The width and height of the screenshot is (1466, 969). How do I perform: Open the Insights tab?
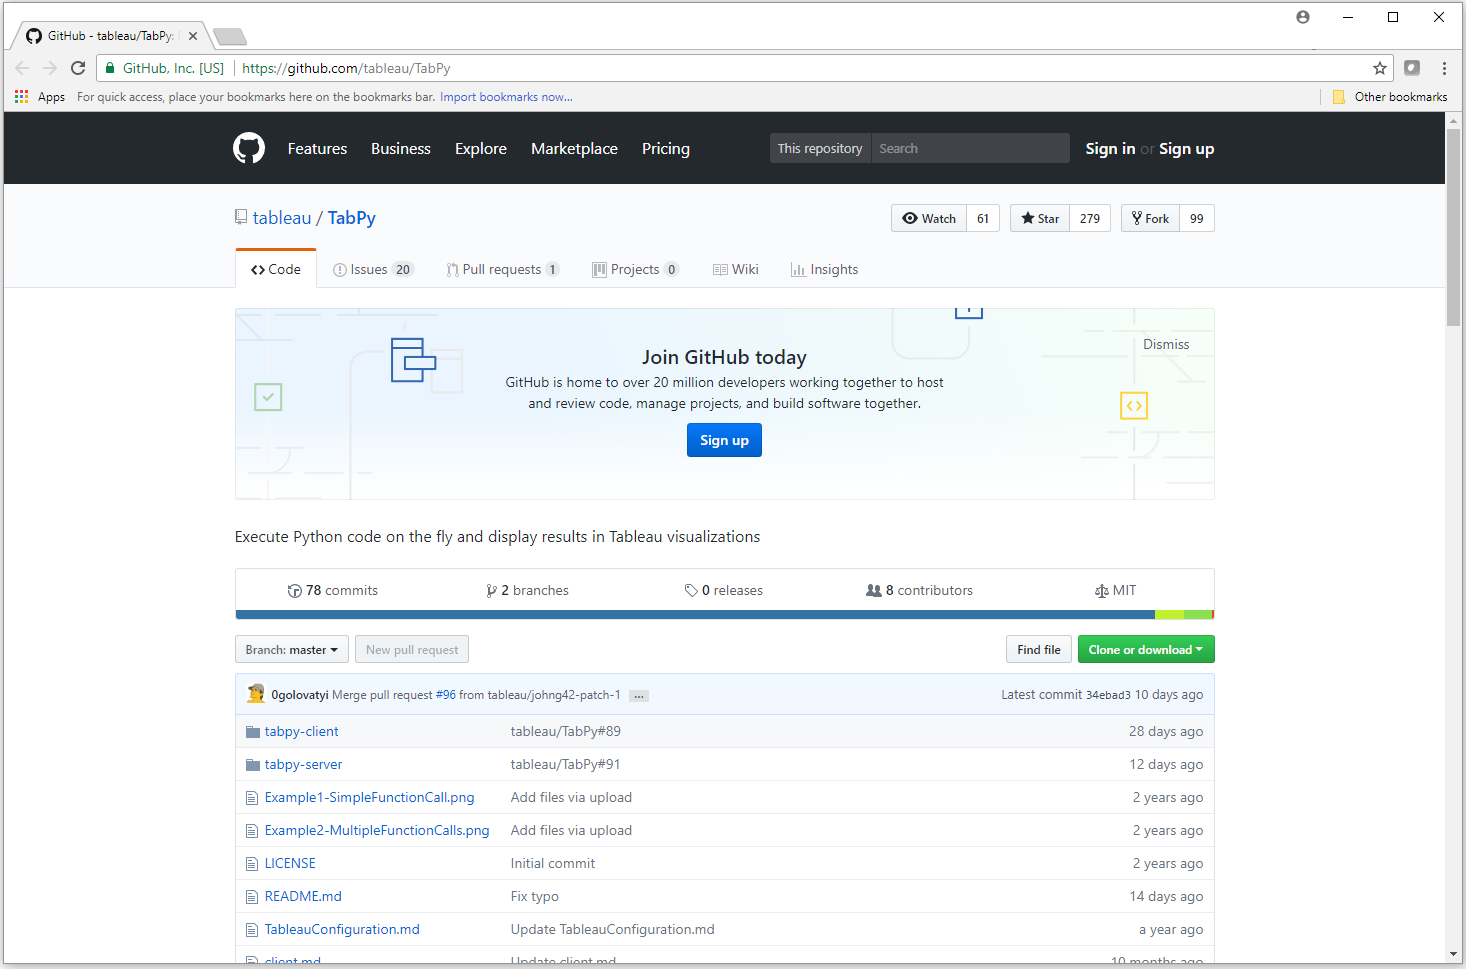(825, 269)
